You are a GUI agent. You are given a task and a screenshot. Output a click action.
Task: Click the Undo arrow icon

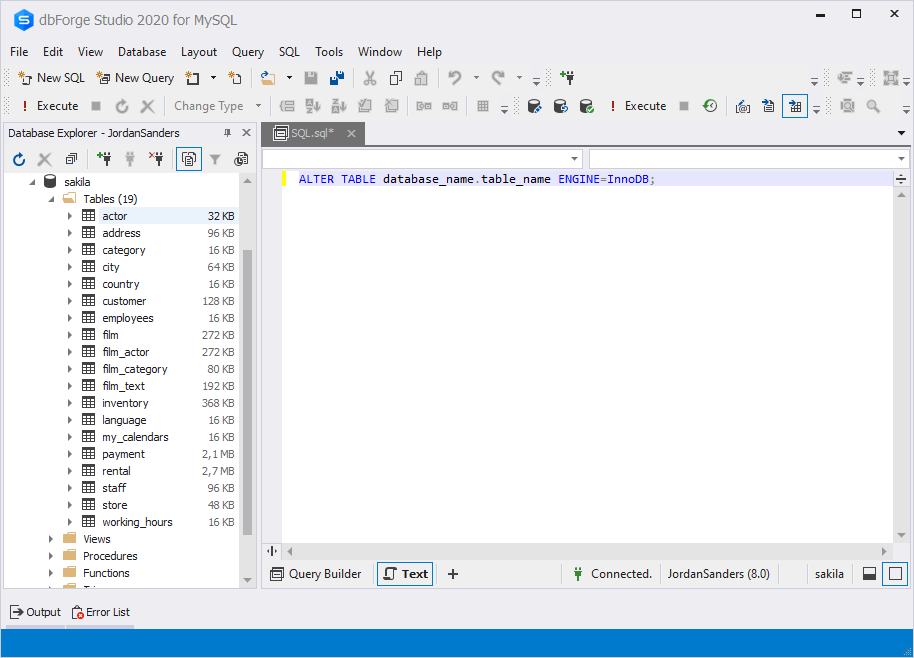[455, 78]
